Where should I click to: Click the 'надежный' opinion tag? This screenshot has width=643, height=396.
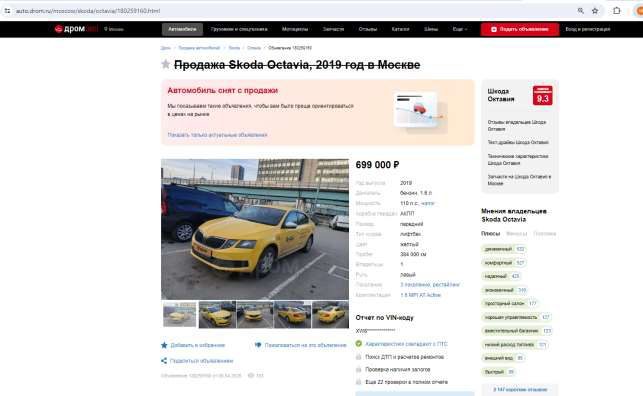502,276
